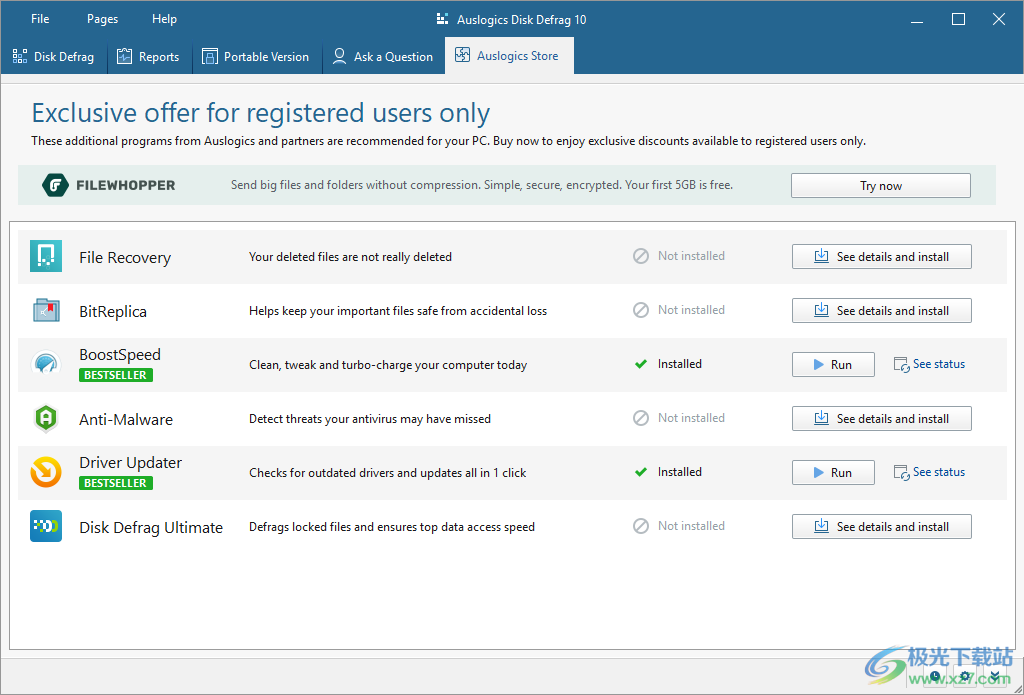Image resolution: width=1024 pixels, height=695 pixels.
Task: Click 'Detect threats your antivirus may have missed'
Action: point(370,419)
